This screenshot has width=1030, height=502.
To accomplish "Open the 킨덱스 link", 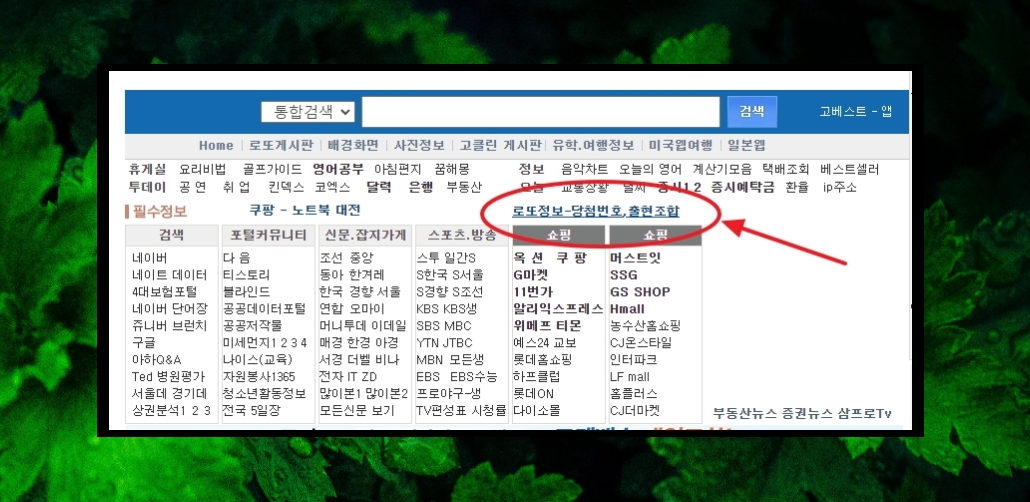I will [286, 187].
